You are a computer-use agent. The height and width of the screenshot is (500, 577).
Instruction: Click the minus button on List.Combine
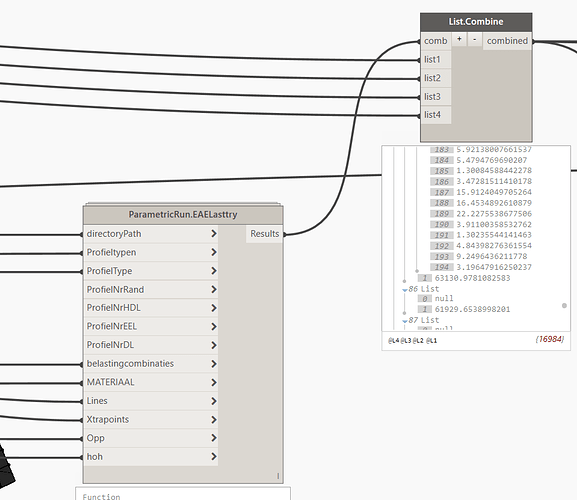475,39
